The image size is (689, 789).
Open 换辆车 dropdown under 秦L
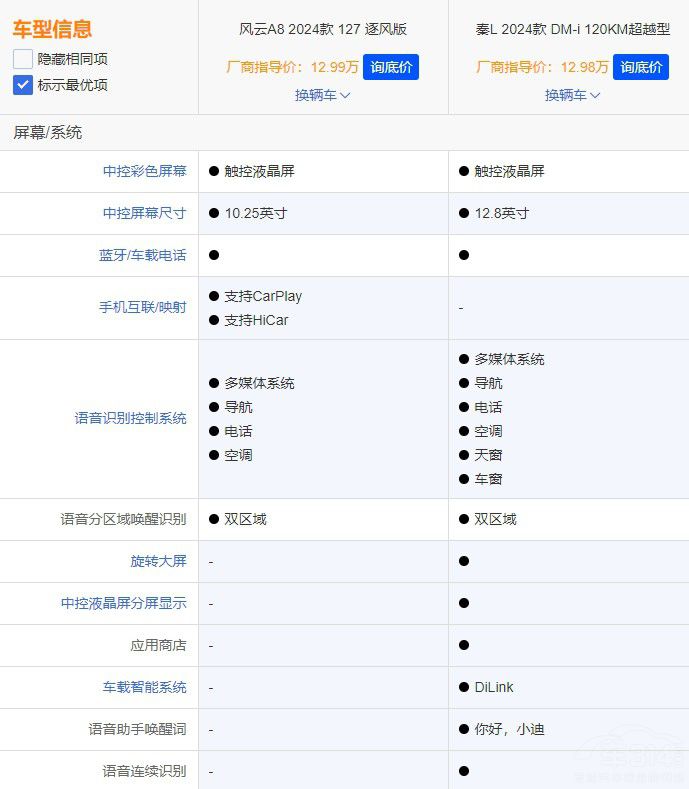[x=572, y=95]
